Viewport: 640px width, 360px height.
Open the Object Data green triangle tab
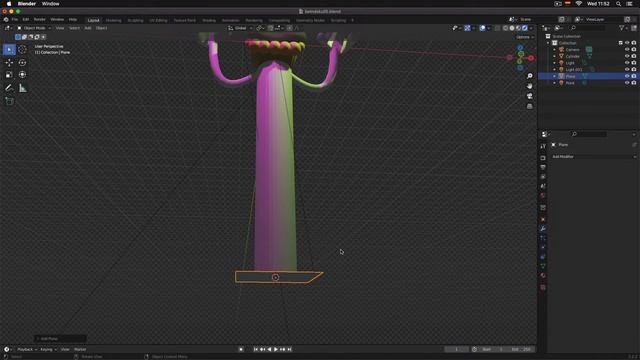(543, 266)
